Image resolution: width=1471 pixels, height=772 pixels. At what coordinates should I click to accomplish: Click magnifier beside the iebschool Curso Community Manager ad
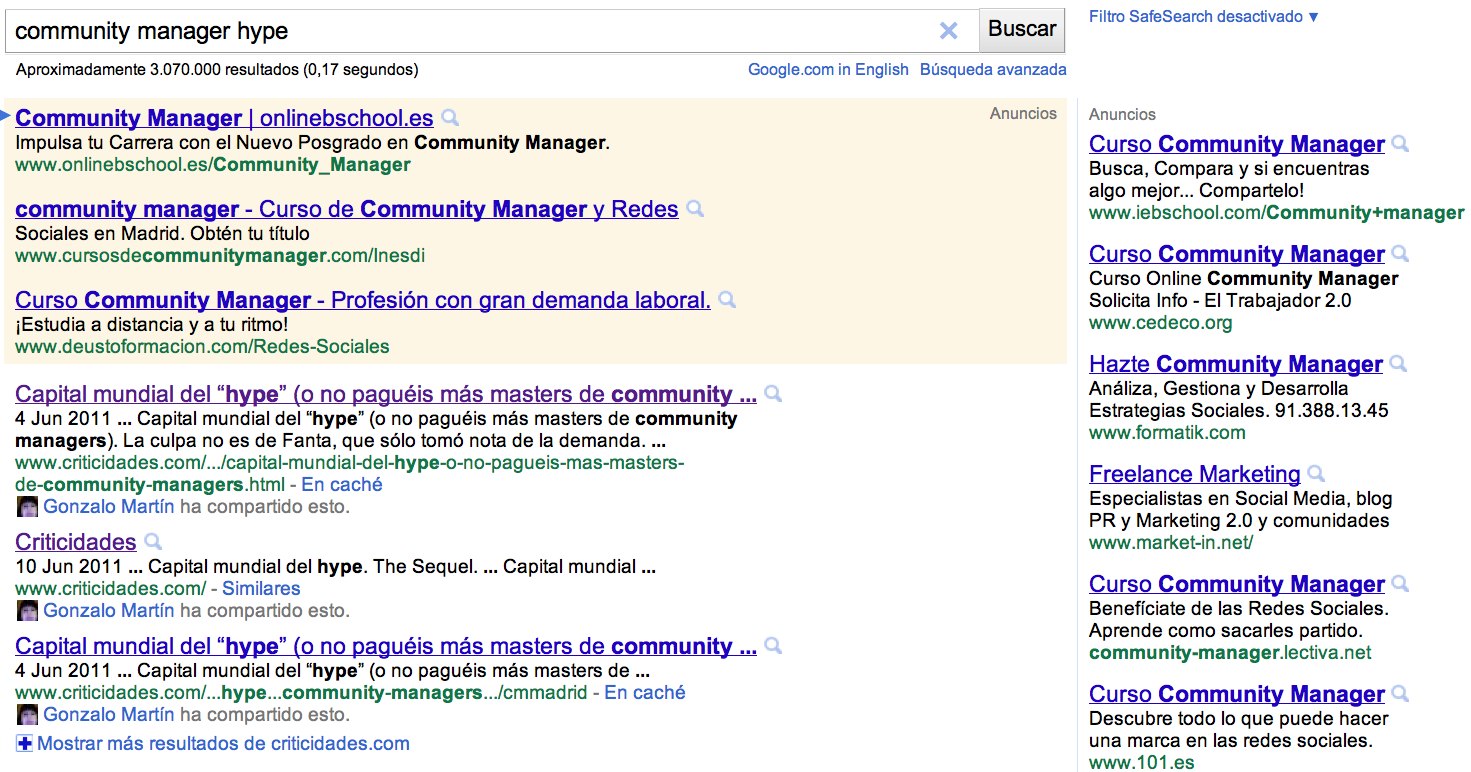tap(1400, 144)
